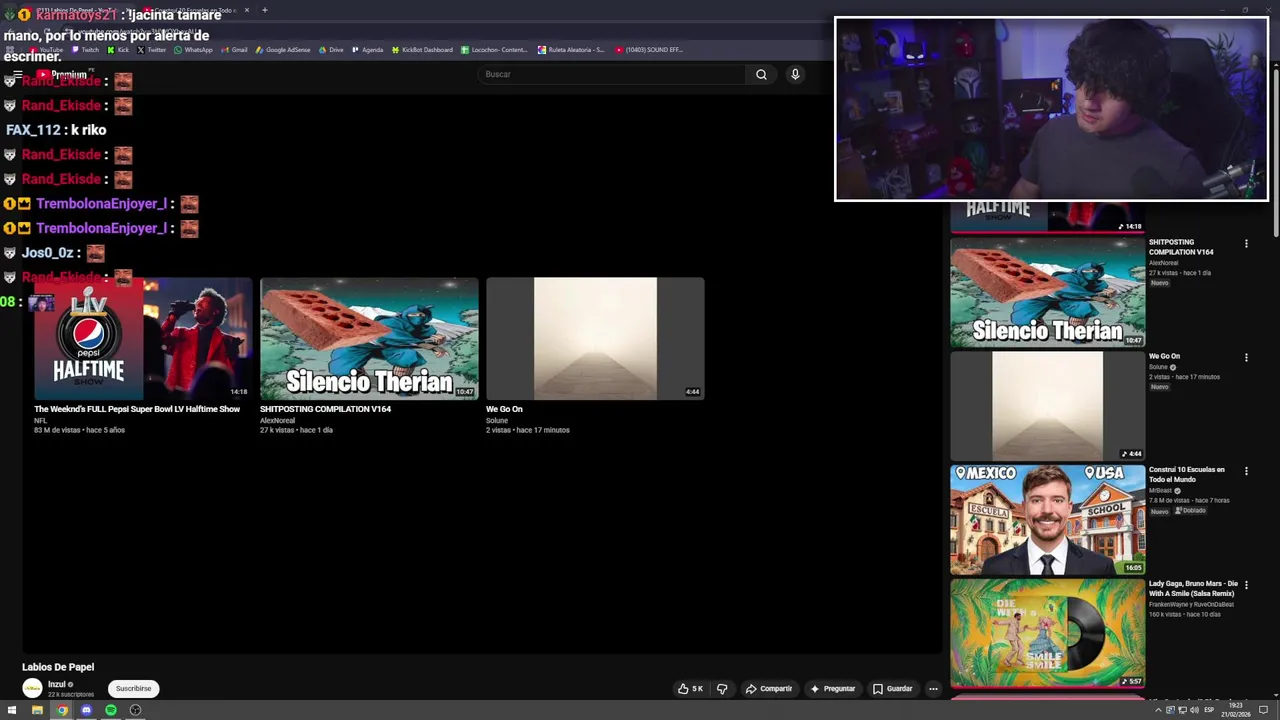
Task: Open the notification center icon
Action: [x=1265, y=710]
